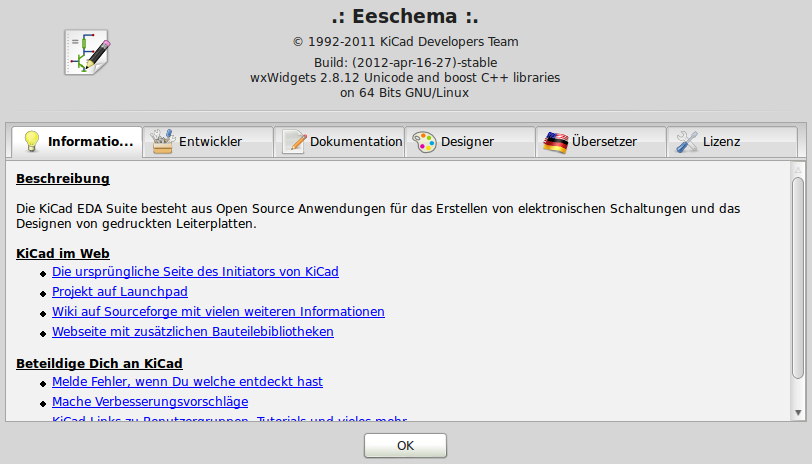Viewport: 812px width, 464px height.
Task: Click the 'KiCad im Web' heading
Action: (x=63, y=254)
